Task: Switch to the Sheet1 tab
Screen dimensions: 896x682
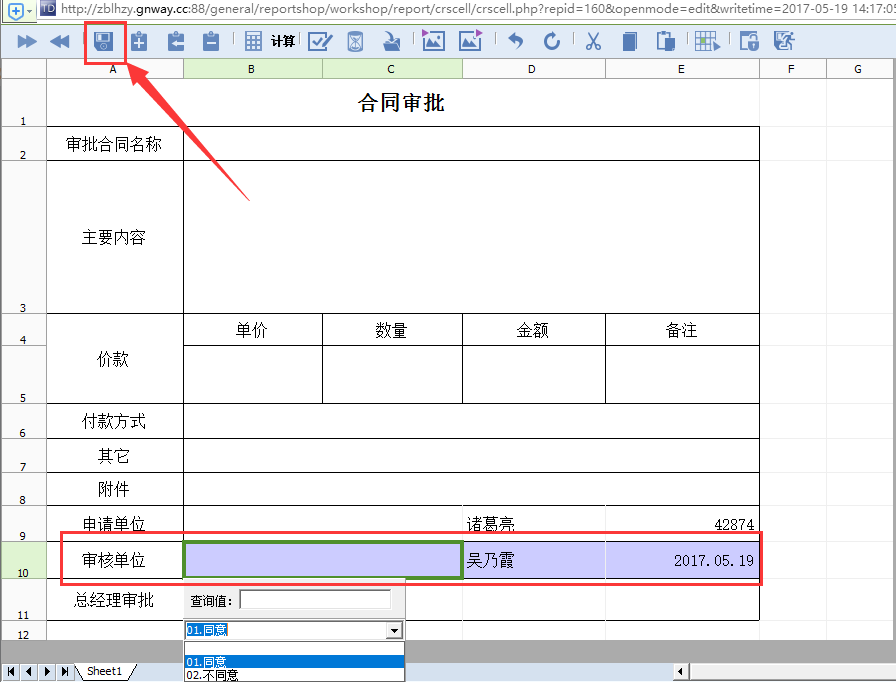Action: pos(103,671)
